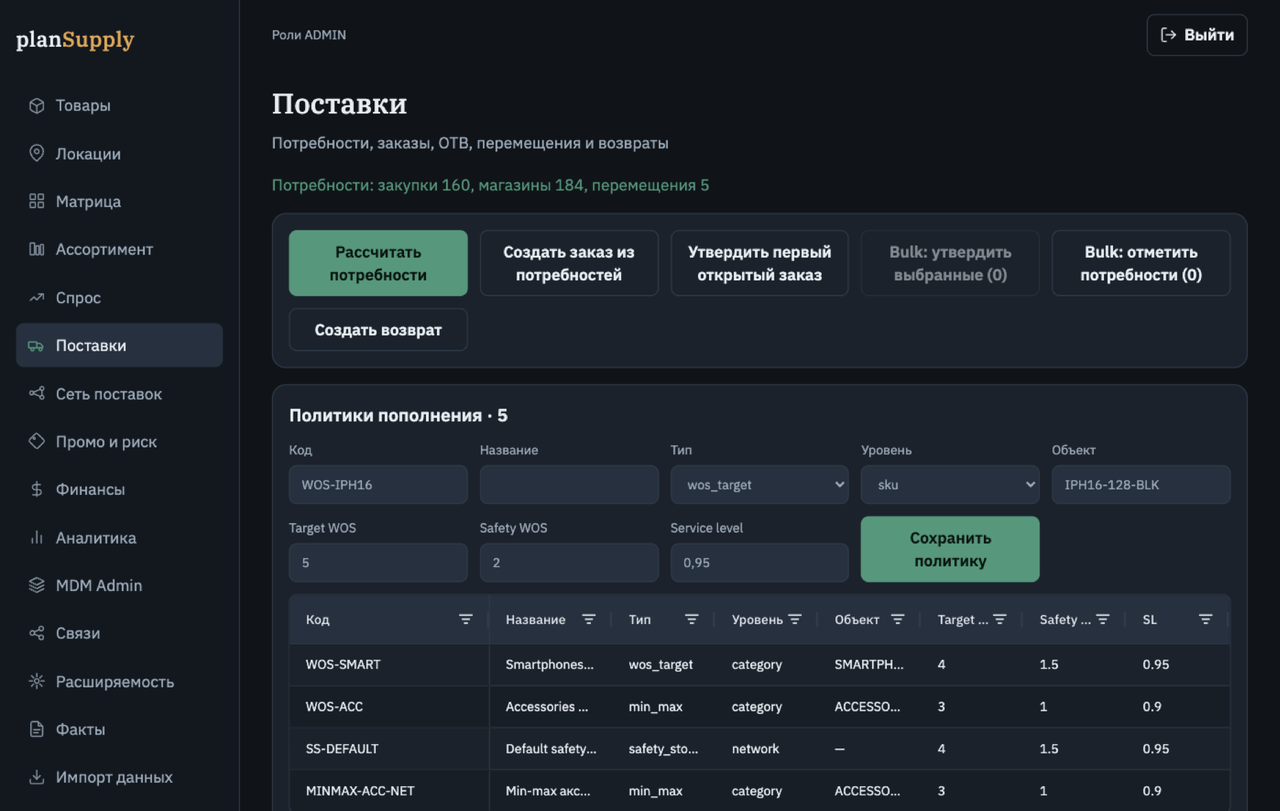Click the Импорт данных download icon
The width and height of the screenshot is (1280, 811).
pyautogui.click(x=37, y=777)
